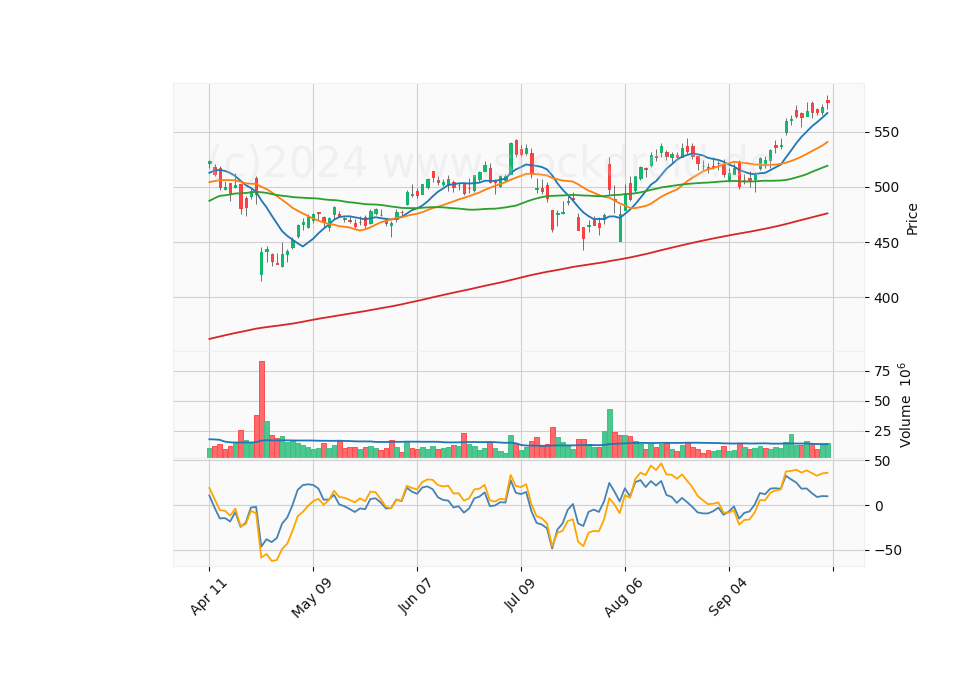
Task: Click the 450 price axis tick label
Action: point(886,243)
